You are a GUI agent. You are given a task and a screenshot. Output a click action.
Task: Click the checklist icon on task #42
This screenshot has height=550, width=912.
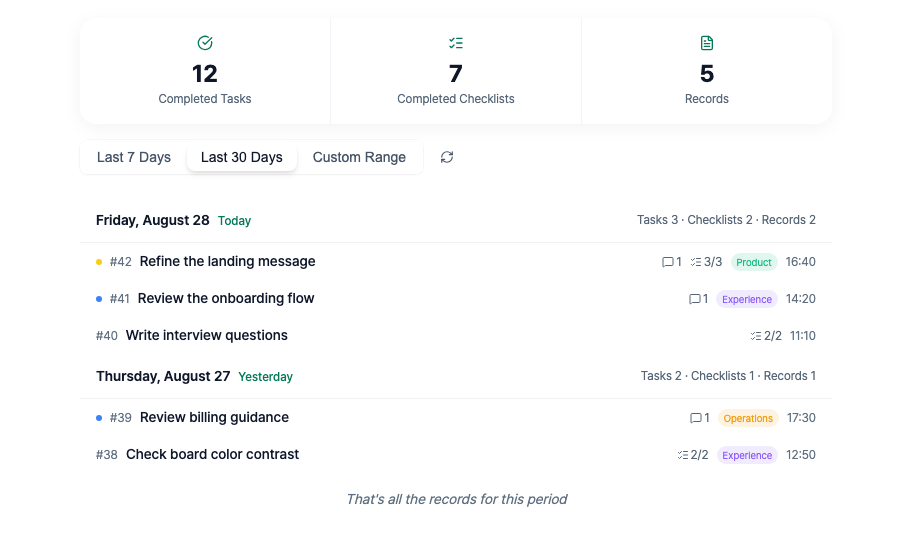pos(696,262)
